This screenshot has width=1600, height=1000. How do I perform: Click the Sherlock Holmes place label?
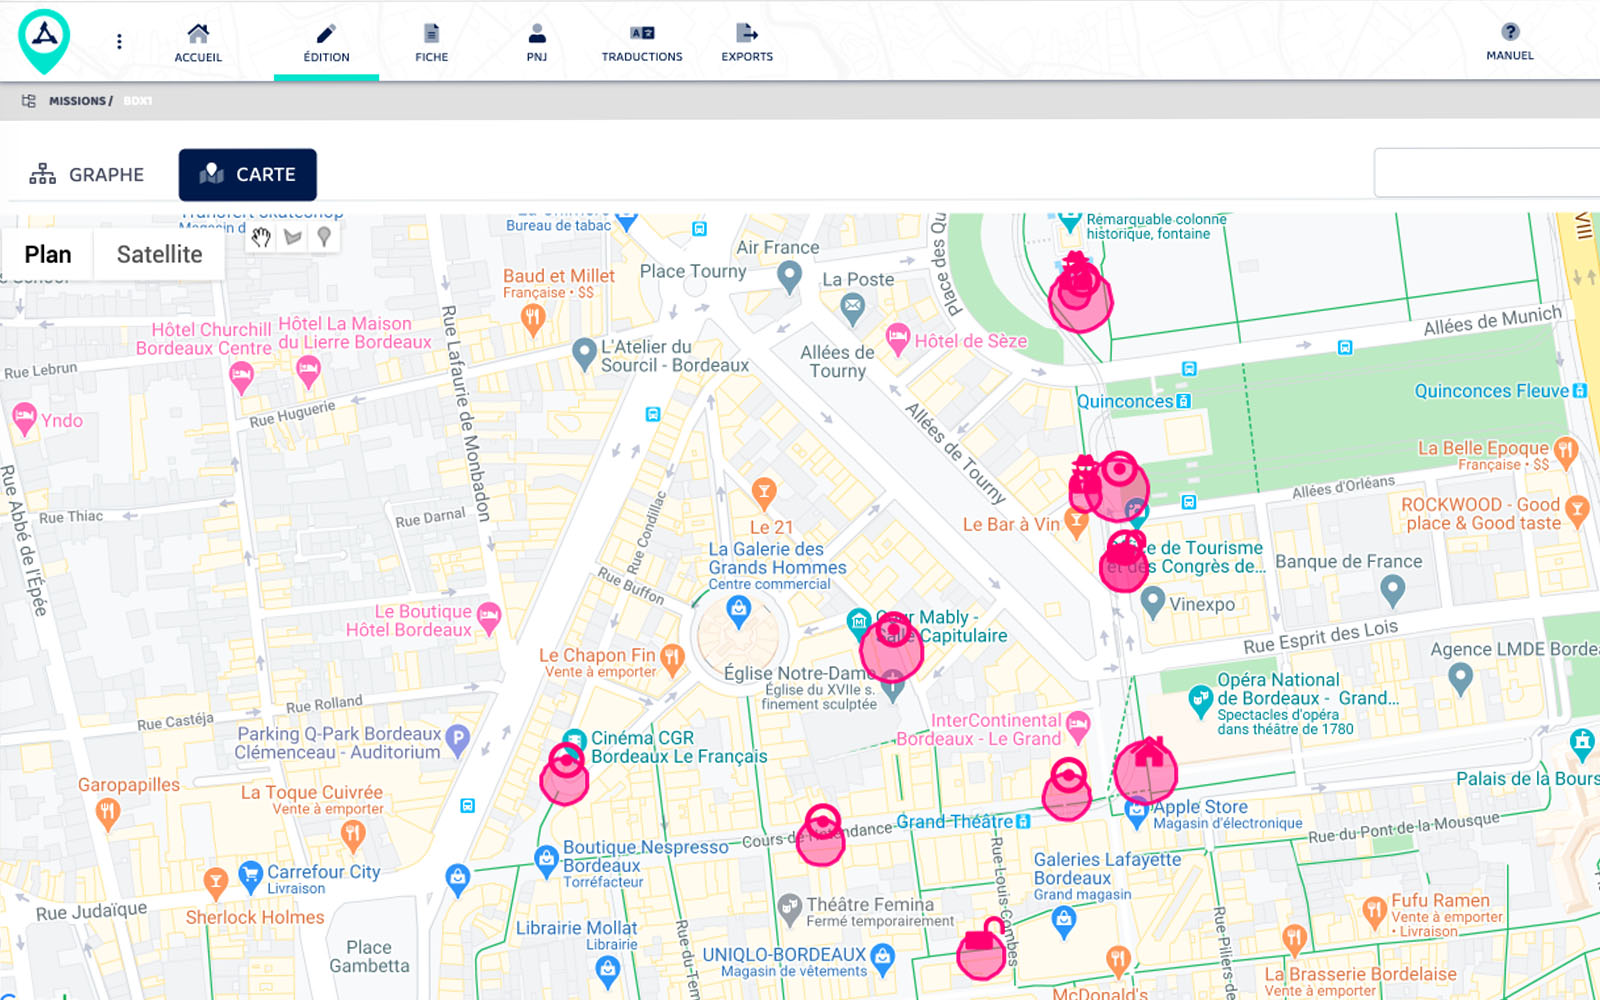point(255,917)
